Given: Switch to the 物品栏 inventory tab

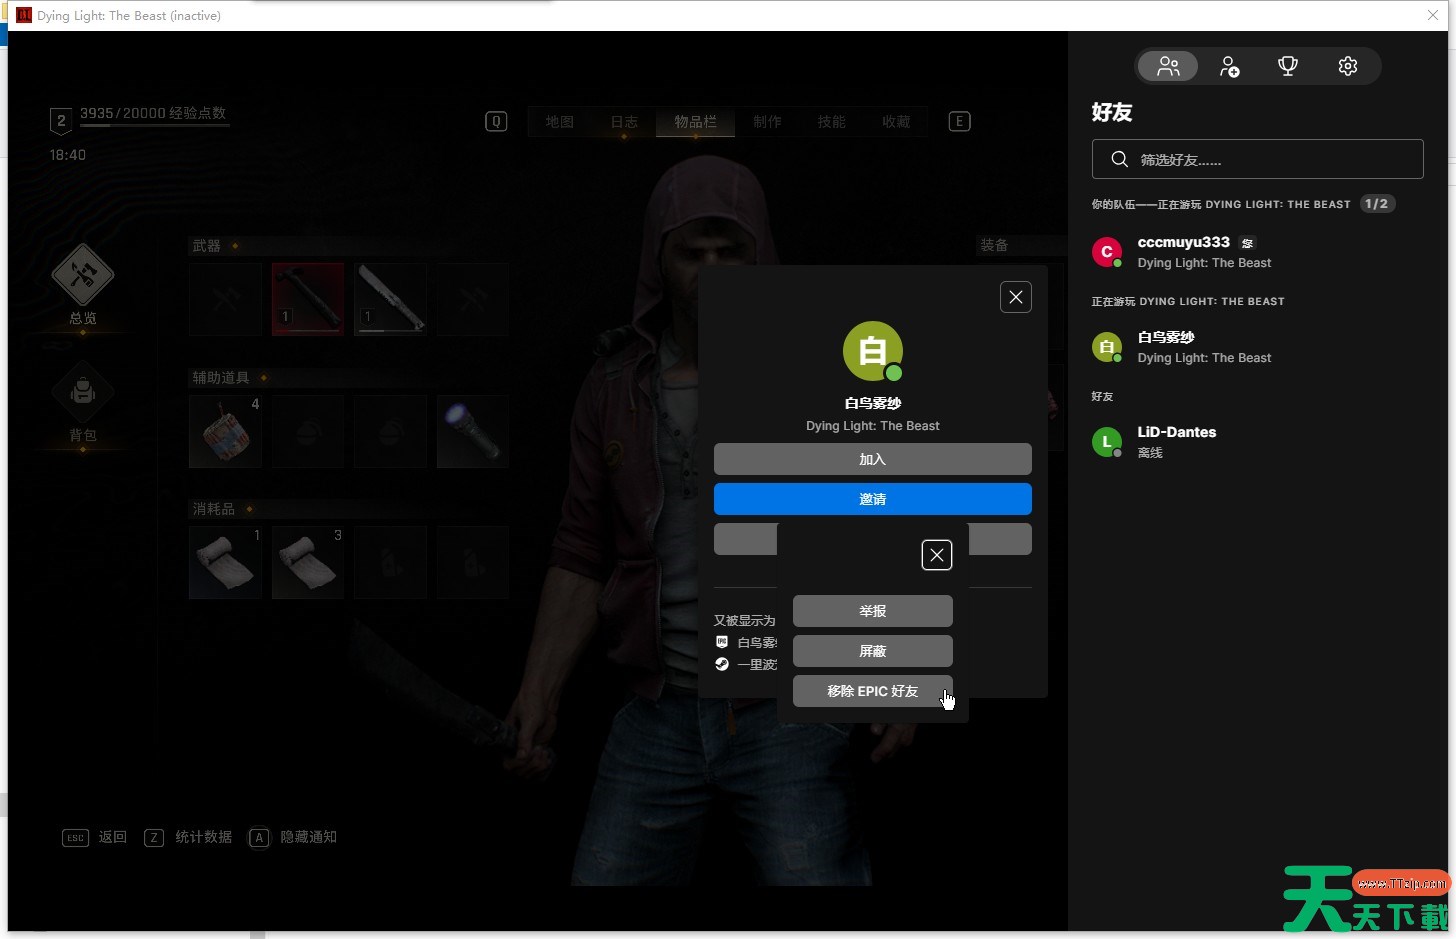Looking at the screenshot, I should point(695,122).
